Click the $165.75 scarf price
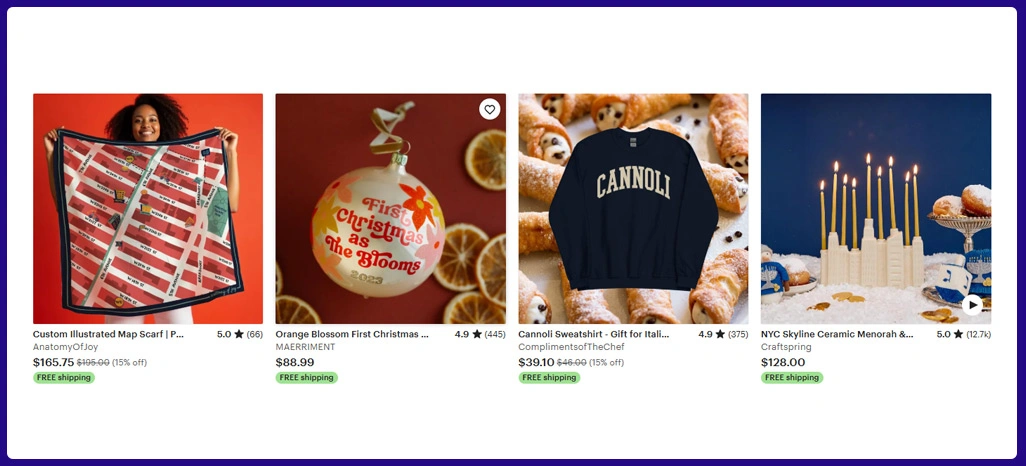Viewport: 1026px width, 466px height. click(x=54, y=362)
